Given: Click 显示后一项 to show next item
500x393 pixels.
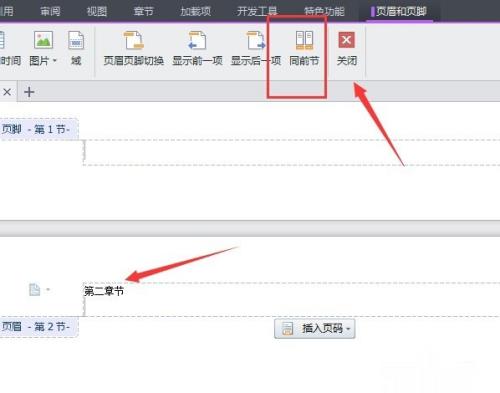Looking at the screenshot, I should click(x=256, y=48).
